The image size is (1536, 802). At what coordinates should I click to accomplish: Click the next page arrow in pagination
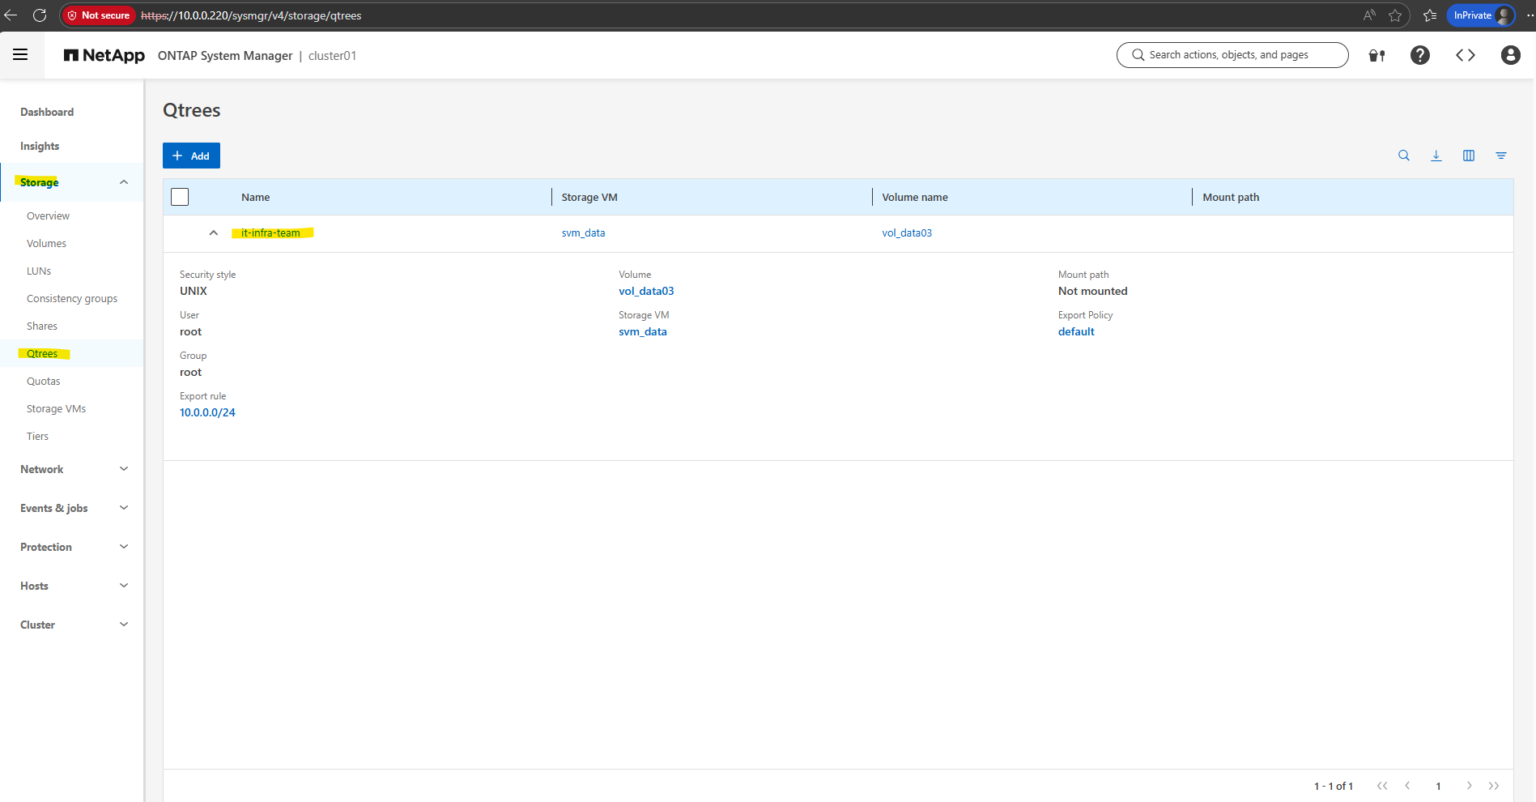(1469, 786)
